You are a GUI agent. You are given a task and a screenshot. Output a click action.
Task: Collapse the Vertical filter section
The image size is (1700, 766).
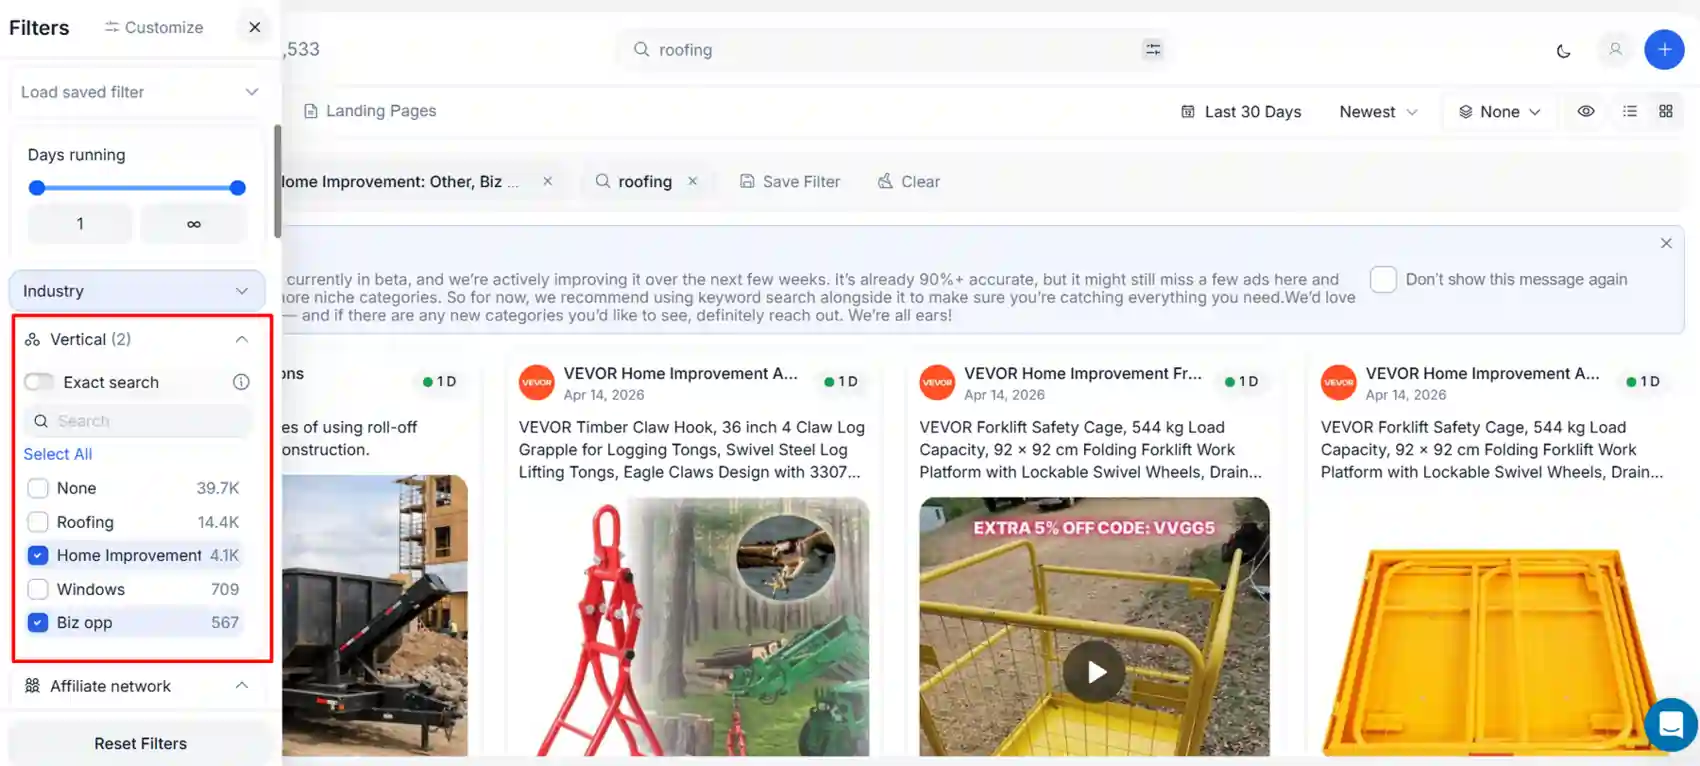point(241,340)
